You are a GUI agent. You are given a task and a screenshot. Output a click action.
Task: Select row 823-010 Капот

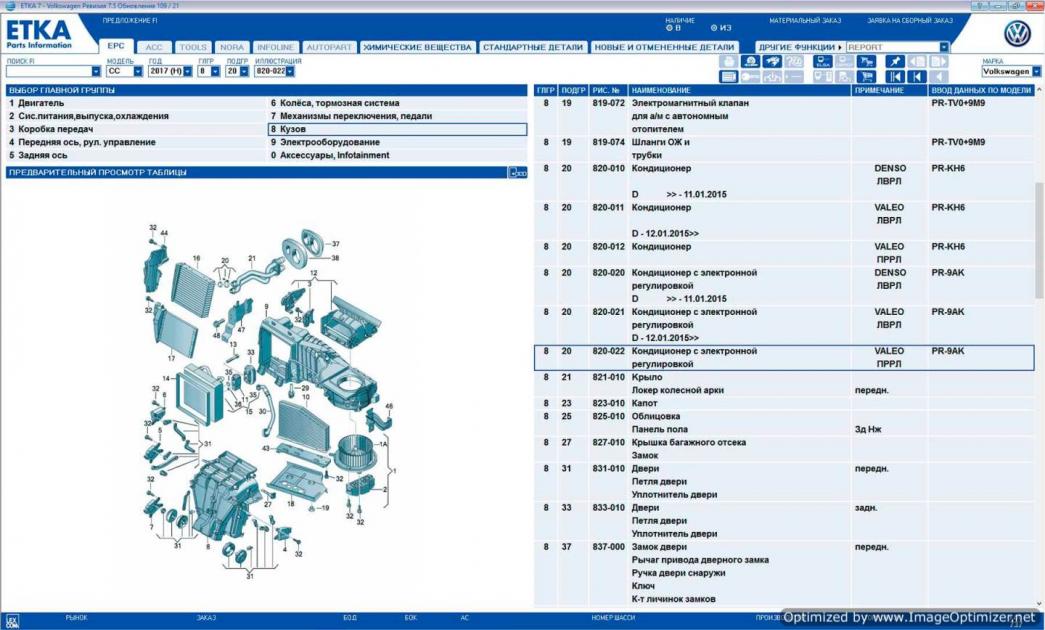pyautogui.click(x=784, y=403)
